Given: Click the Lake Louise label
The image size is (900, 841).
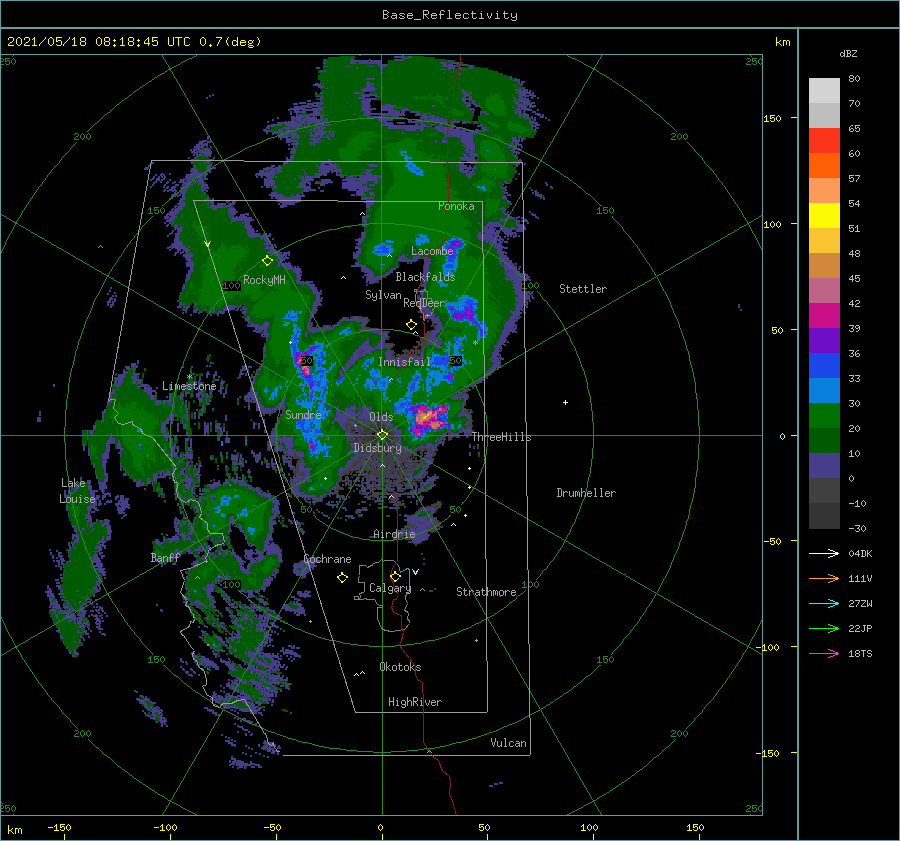Looking at the screenshot, I should pyautogui.click(x=77, y=491).
